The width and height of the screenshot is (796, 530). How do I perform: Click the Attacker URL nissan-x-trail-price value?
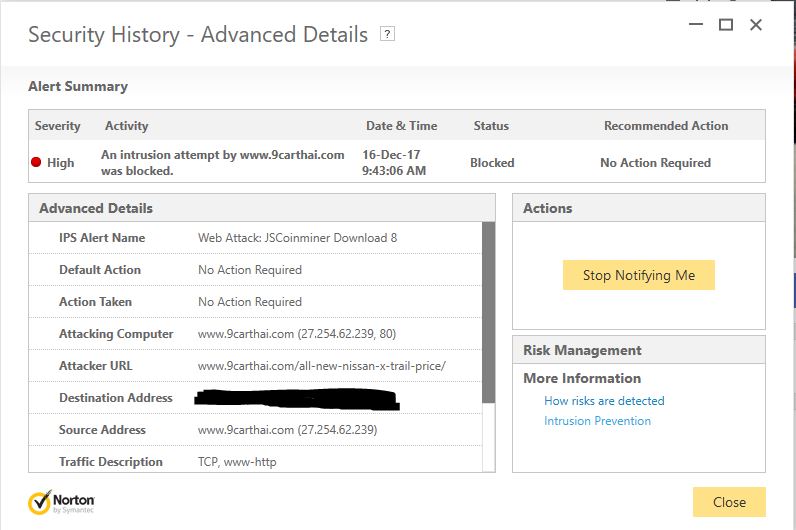point(322,366)
